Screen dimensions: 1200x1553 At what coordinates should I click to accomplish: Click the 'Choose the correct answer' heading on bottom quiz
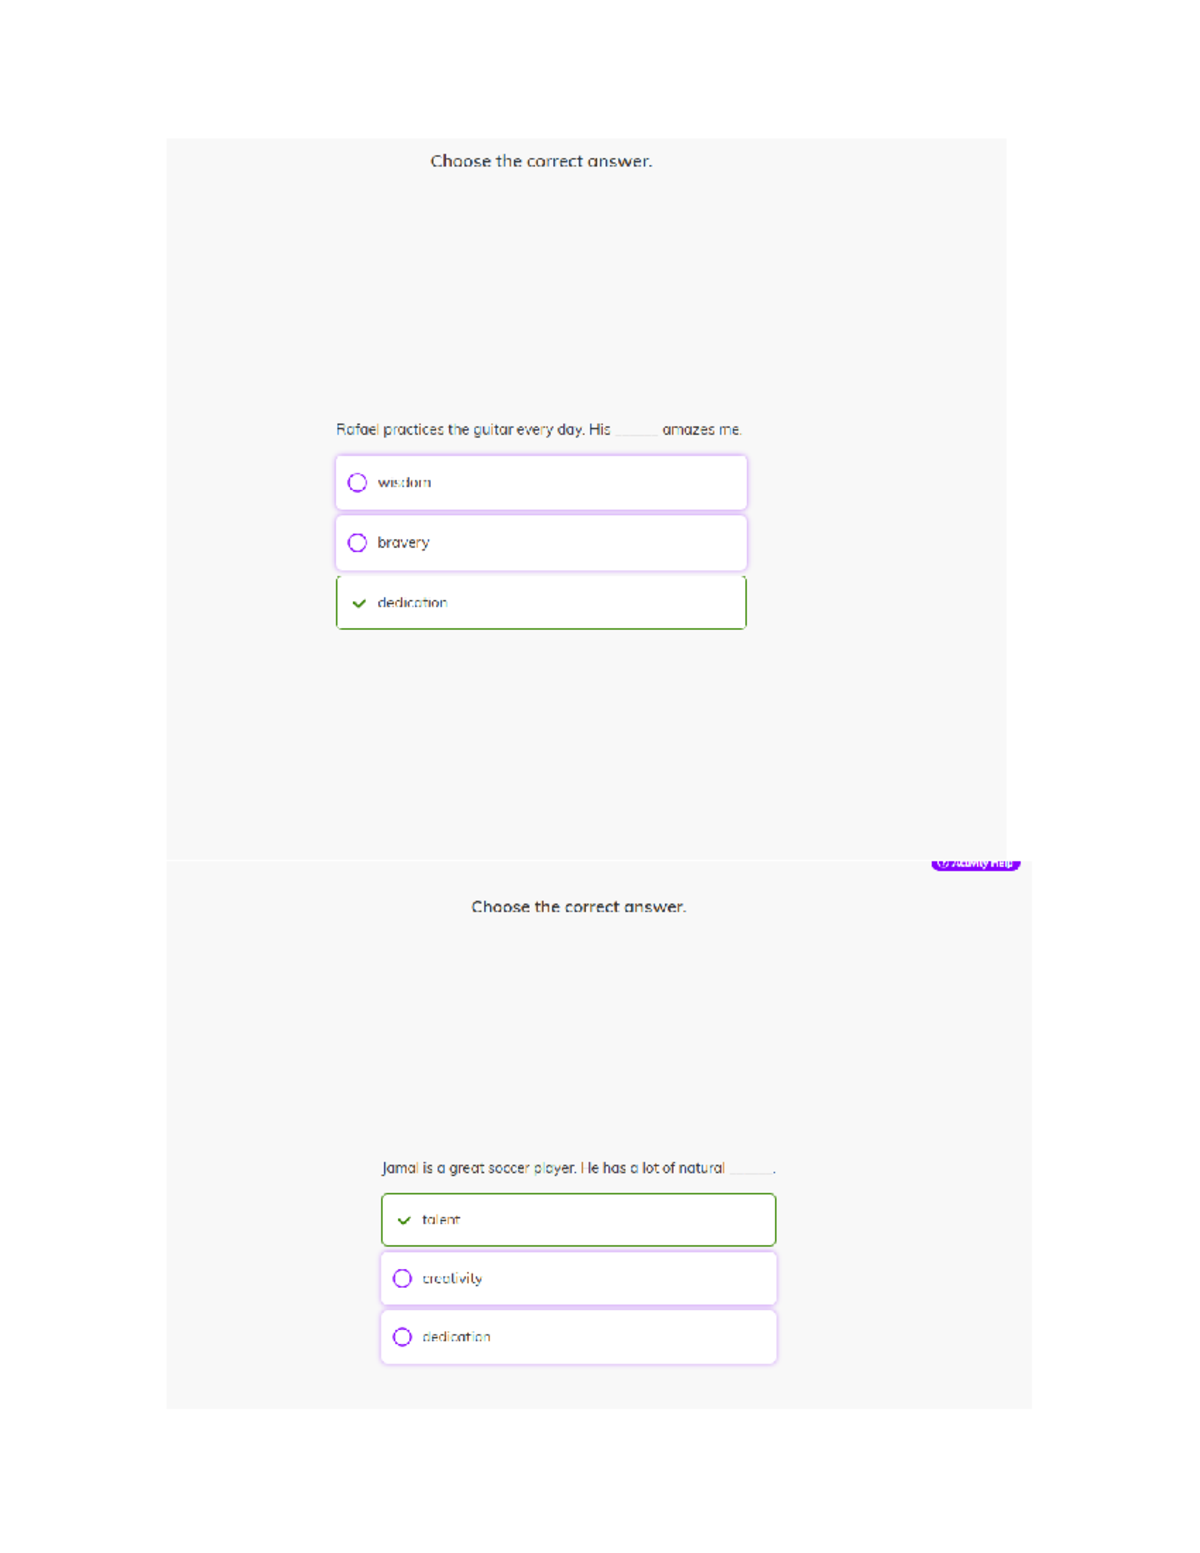click(579, 907)
